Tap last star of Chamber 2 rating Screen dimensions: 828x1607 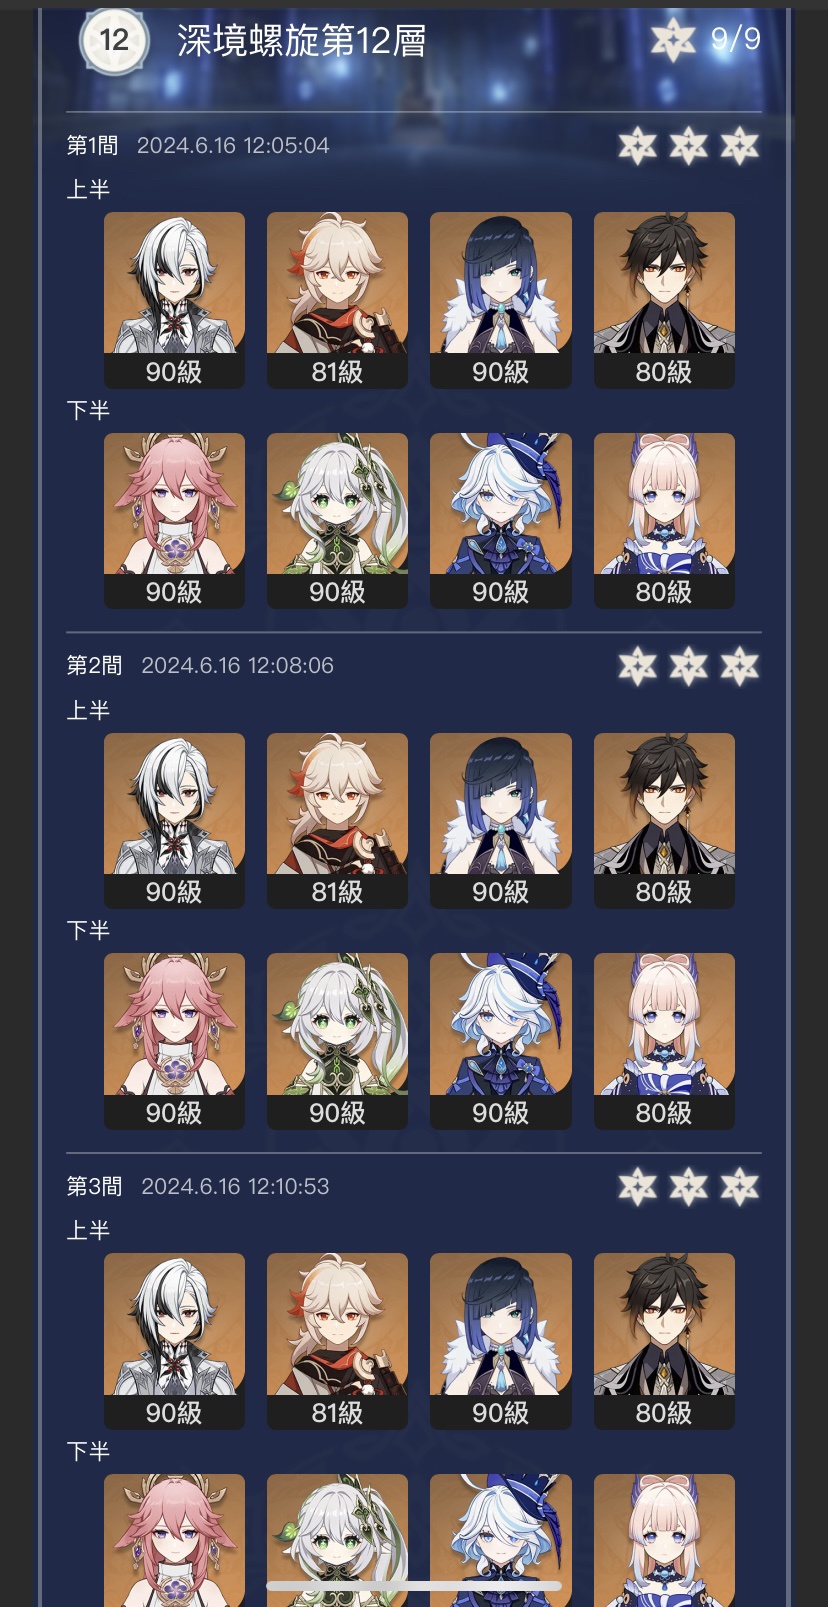tap(740, 666)
